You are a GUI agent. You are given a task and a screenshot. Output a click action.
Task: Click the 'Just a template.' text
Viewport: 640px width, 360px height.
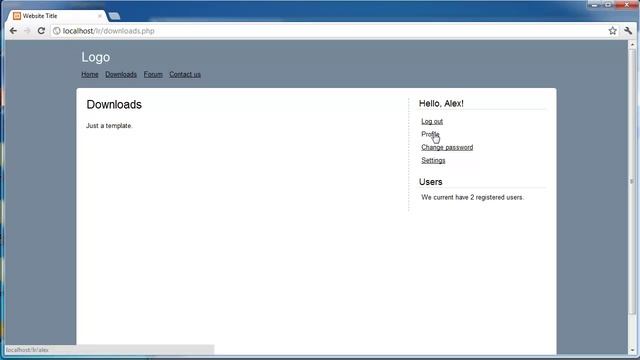109,126
